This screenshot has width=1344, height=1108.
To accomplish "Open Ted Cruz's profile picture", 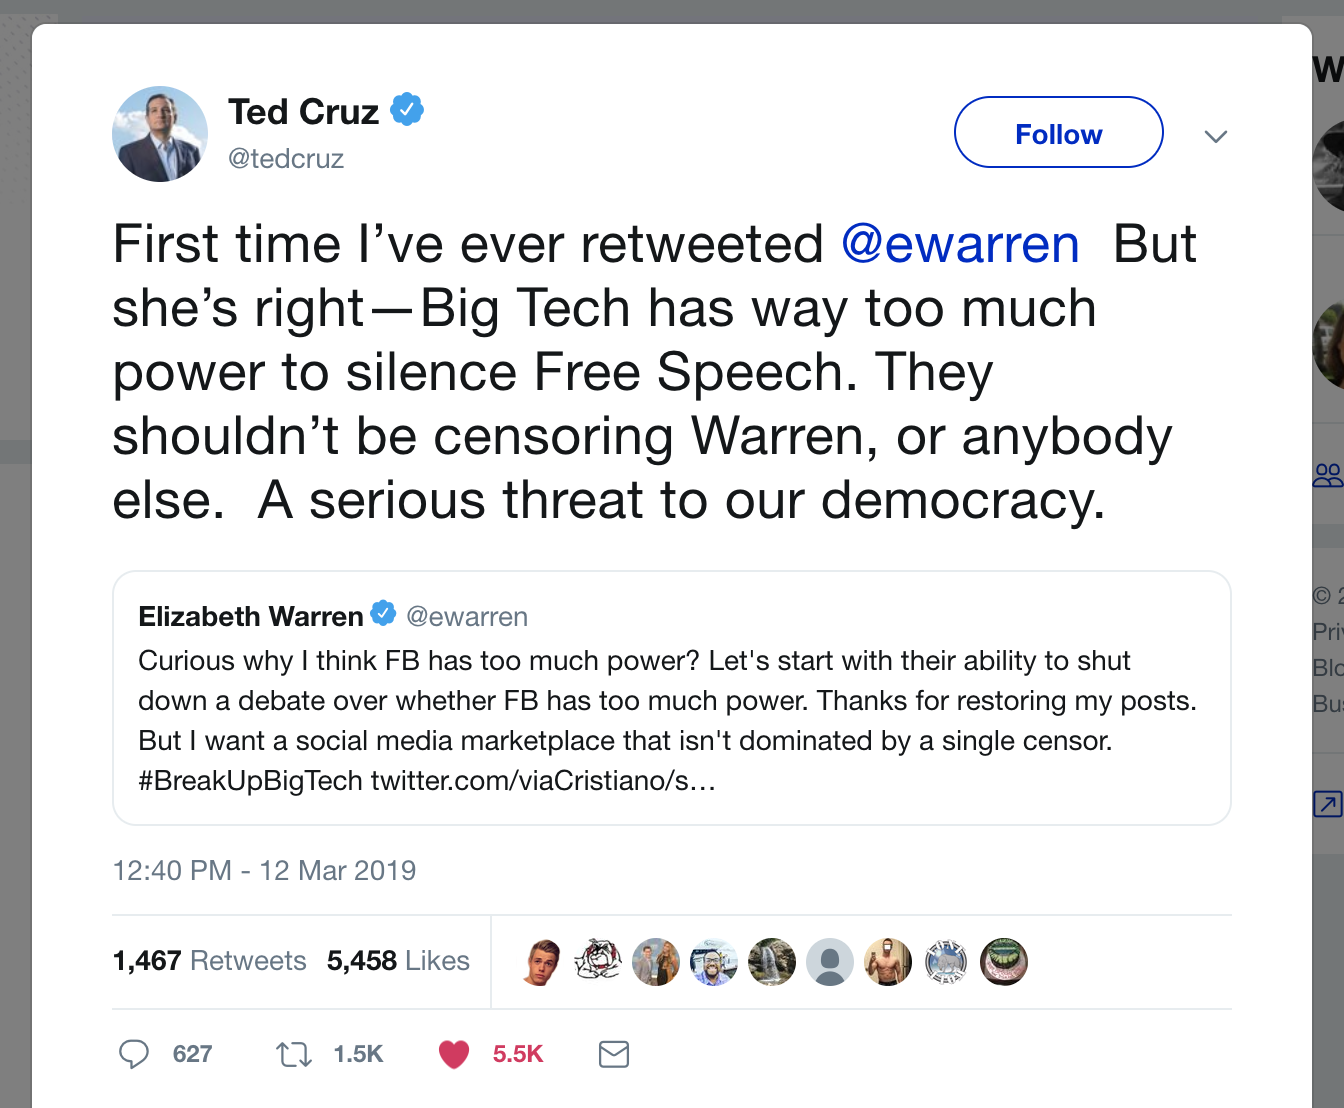I will pyautogui.click(x=160, y=133).
